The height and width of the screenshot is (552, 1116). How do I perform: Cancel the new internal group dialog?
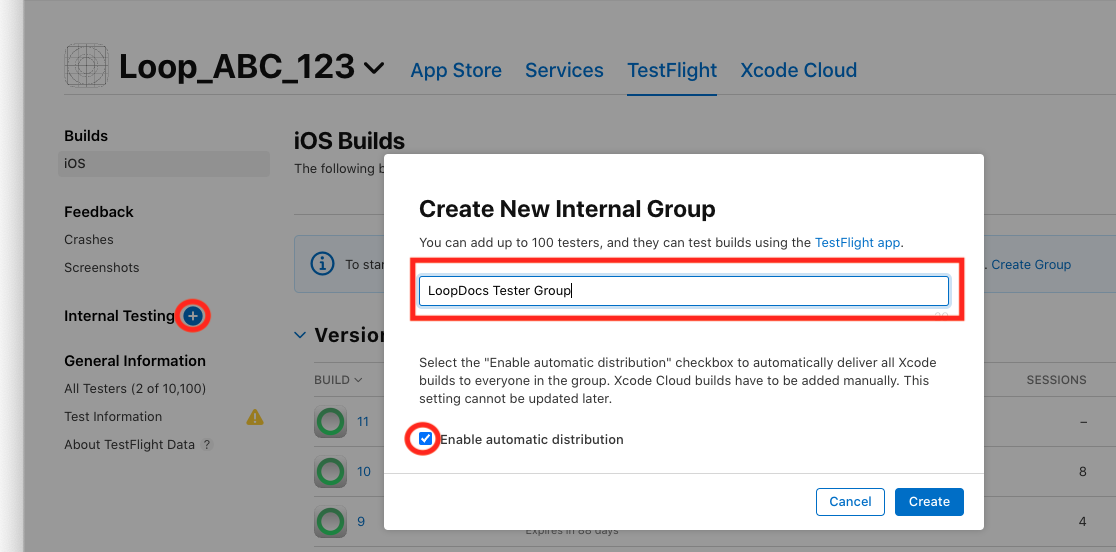(x=850, y=502)
